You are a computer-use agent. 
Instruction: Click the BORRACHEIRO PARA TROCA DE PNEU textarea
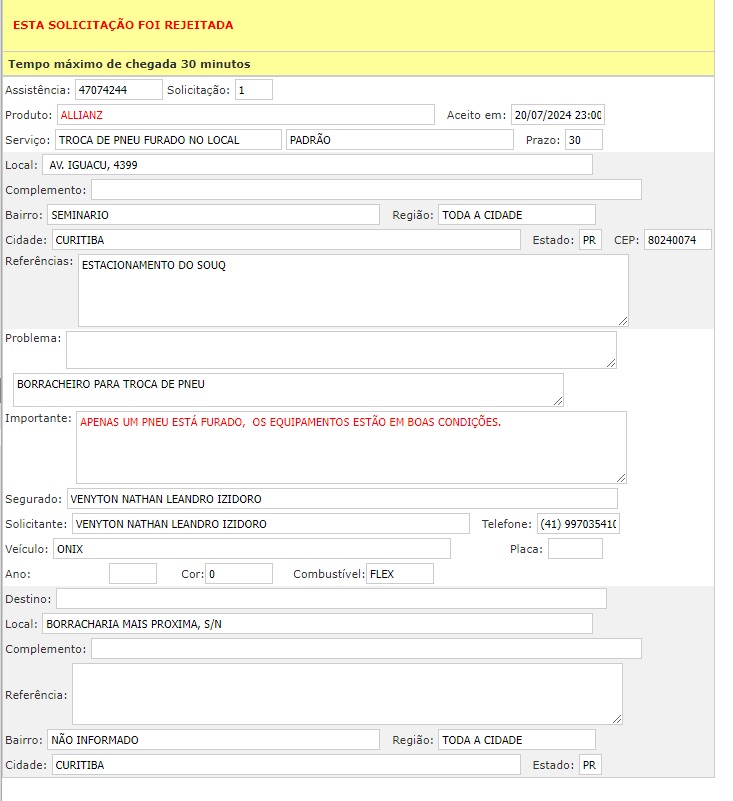pyautogui.click(x=288, y=390)
